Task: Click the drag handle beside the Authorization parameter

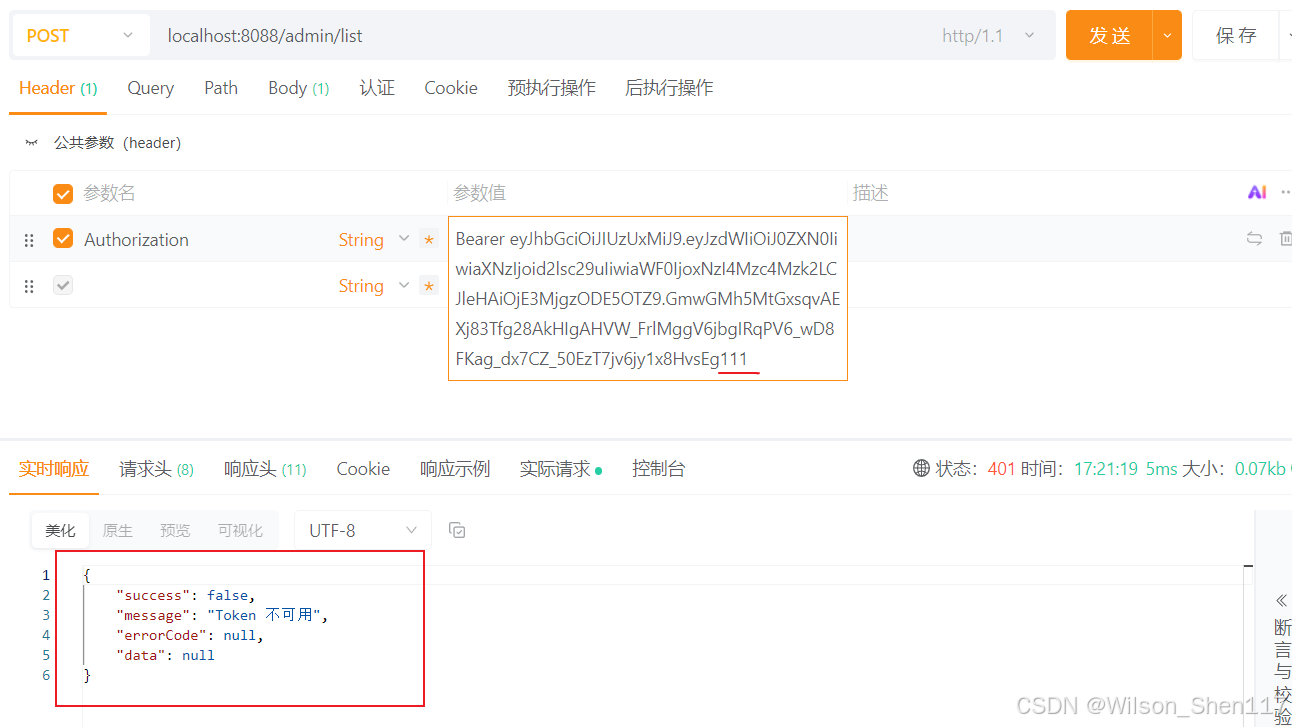Action: tap(29, 239)
